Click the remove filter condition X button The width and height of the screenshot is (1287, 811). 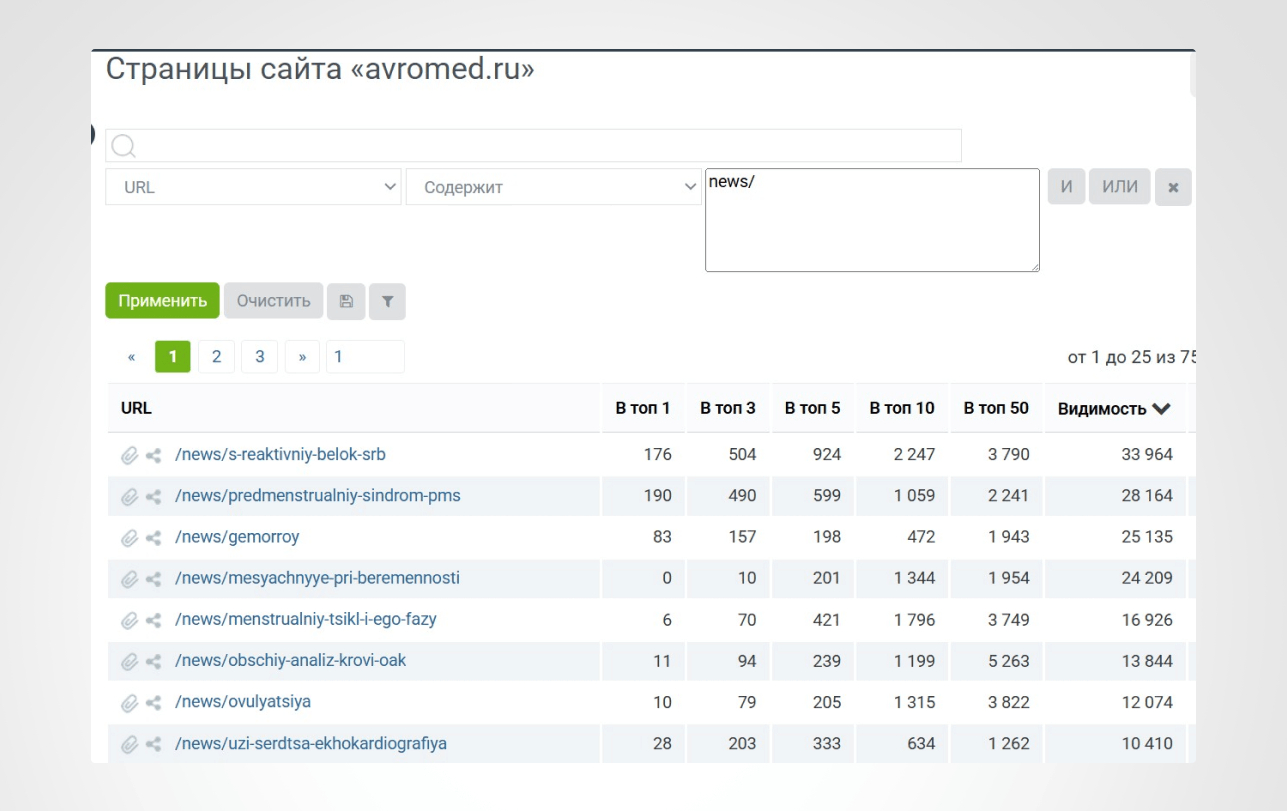coord(1173,187)
